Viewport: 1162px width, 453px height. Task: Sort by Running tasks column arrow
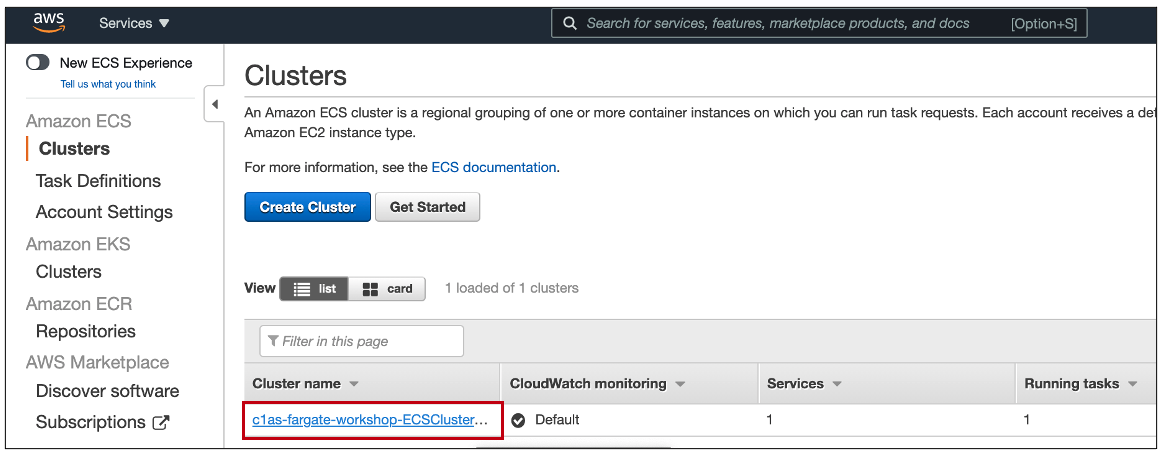click(x=1132, y=384)
